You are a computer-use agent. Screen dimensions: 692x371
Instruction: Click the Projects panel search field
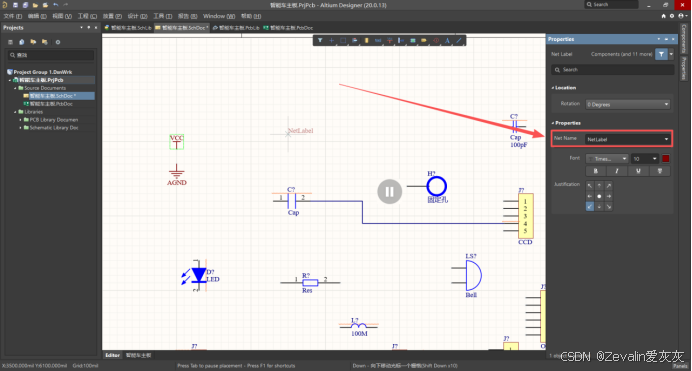click(51, 55)
